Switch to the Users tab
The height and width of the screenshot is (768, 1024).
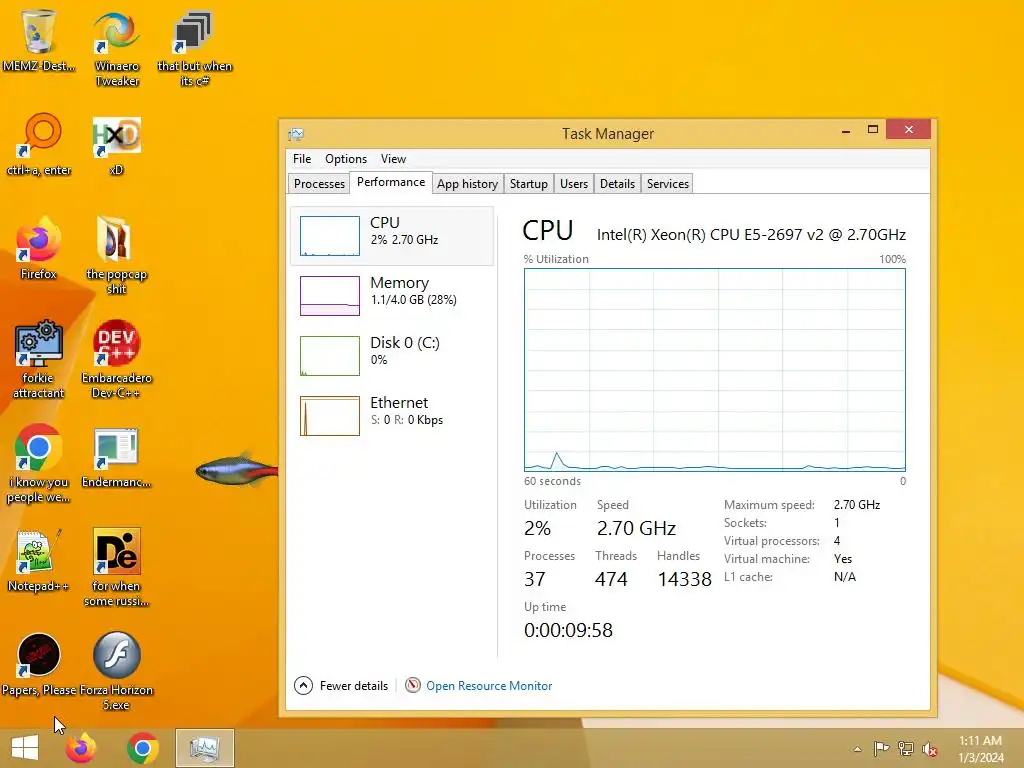(573, 184)
